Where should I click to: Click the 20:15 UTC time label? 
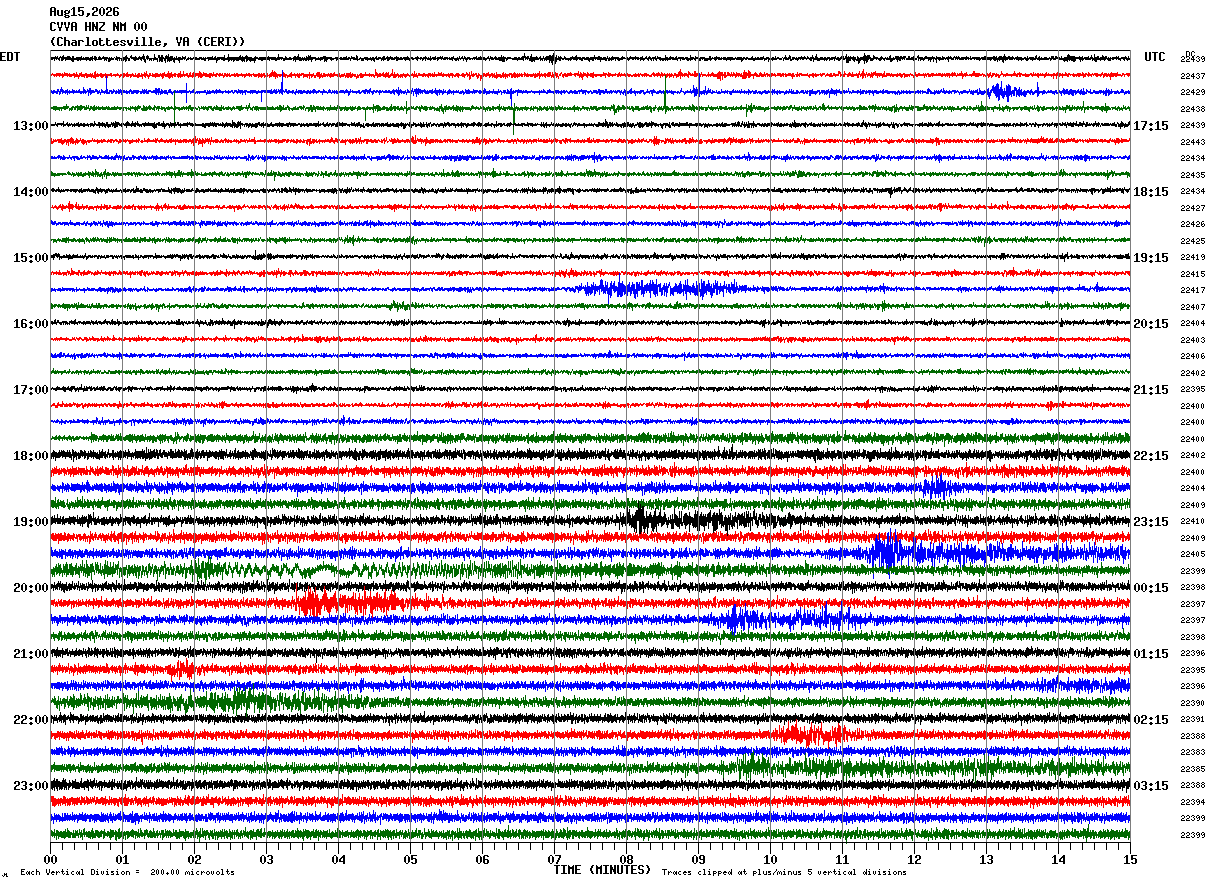pyautogui.click(x=1151, y=324)
